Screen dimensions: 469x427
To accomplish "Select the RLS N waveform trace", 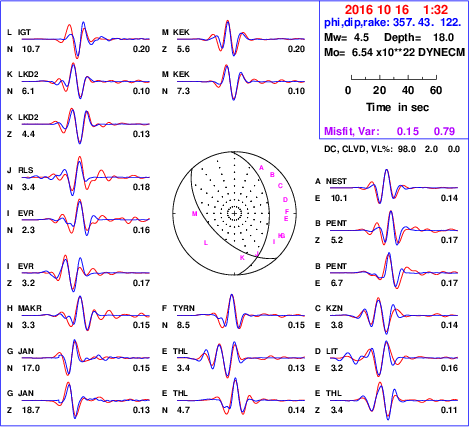I will coord(86,176).
